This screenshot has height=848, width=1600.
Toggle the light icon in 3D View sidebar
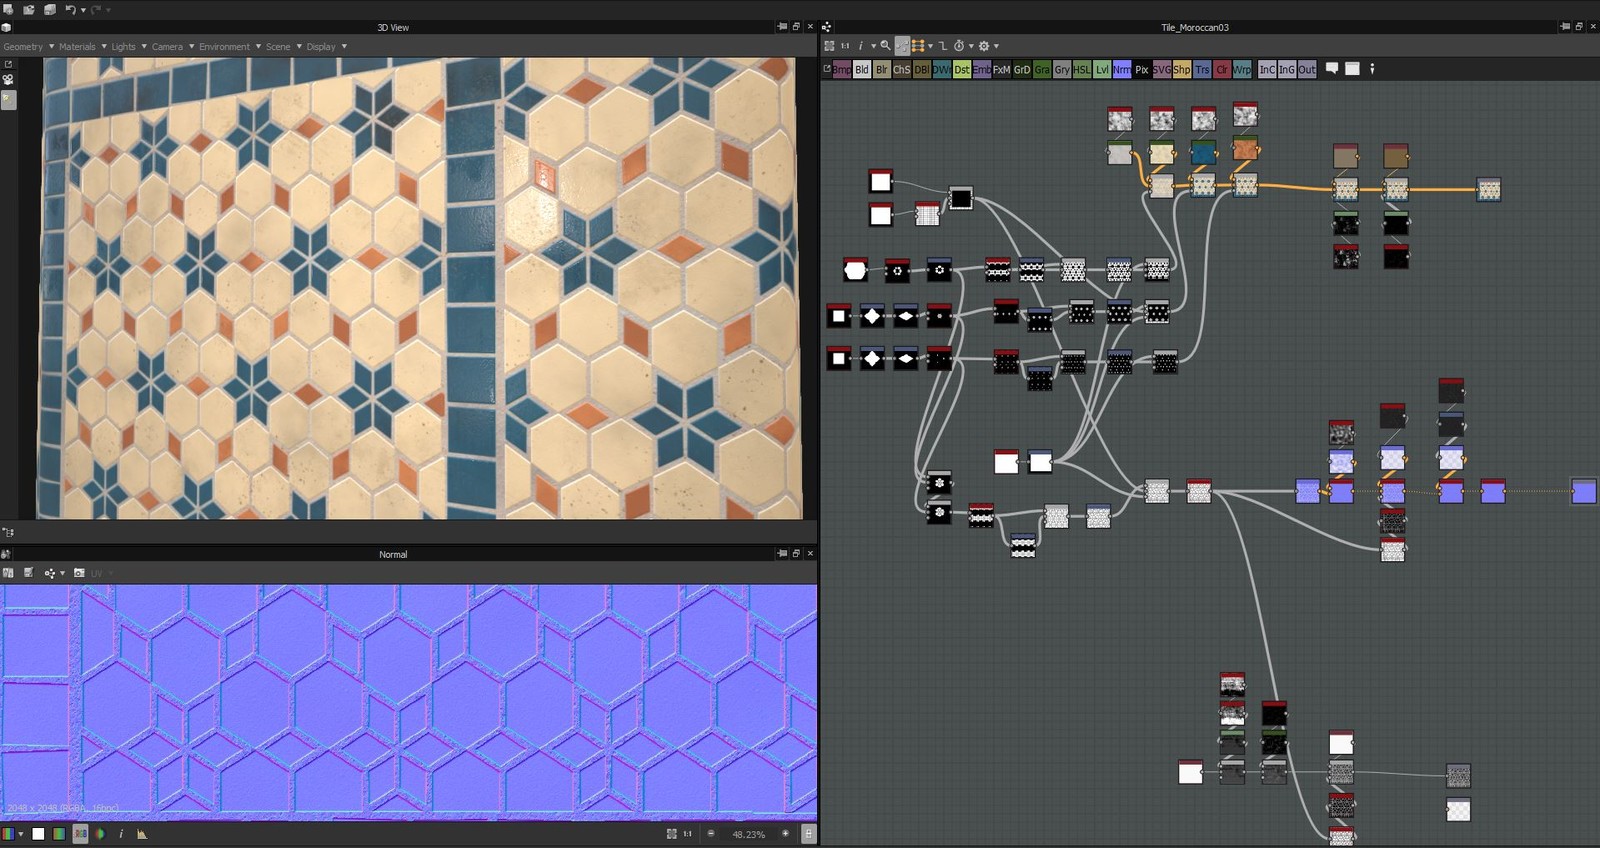pyautogui.click(x=8, y=100)
